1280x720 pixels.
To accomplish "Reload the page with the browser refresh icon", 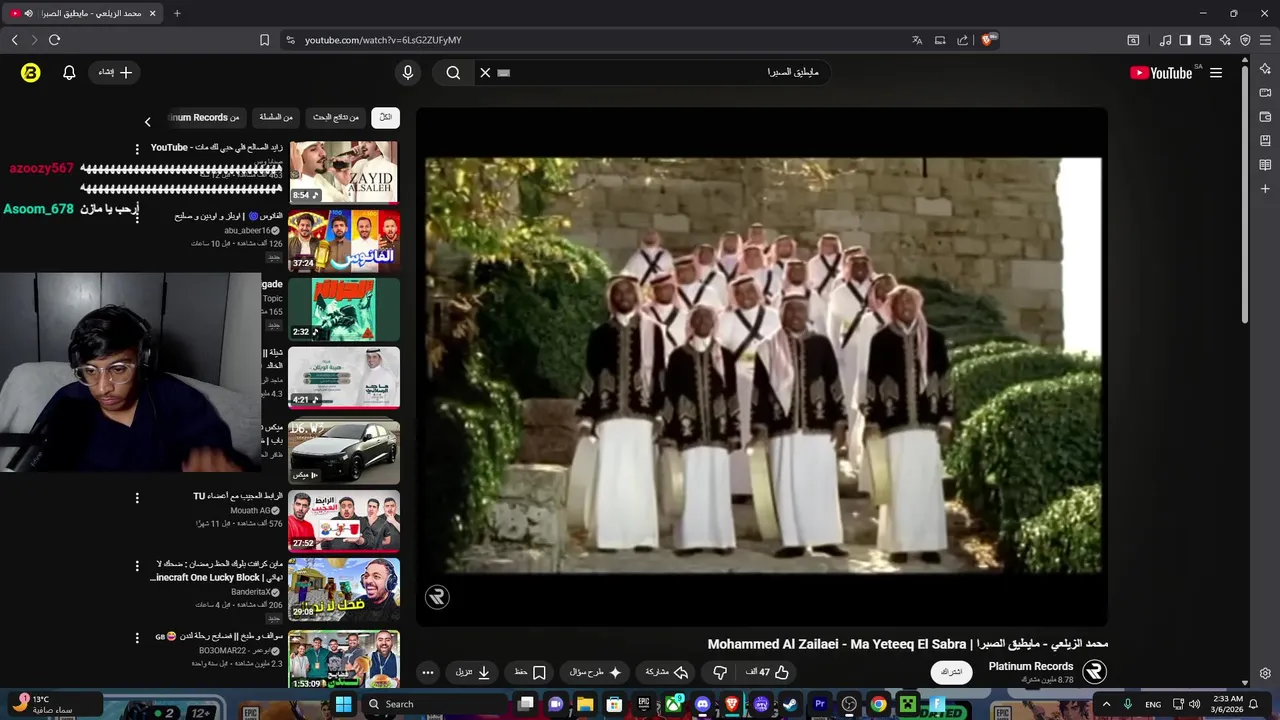I will 54,40.
